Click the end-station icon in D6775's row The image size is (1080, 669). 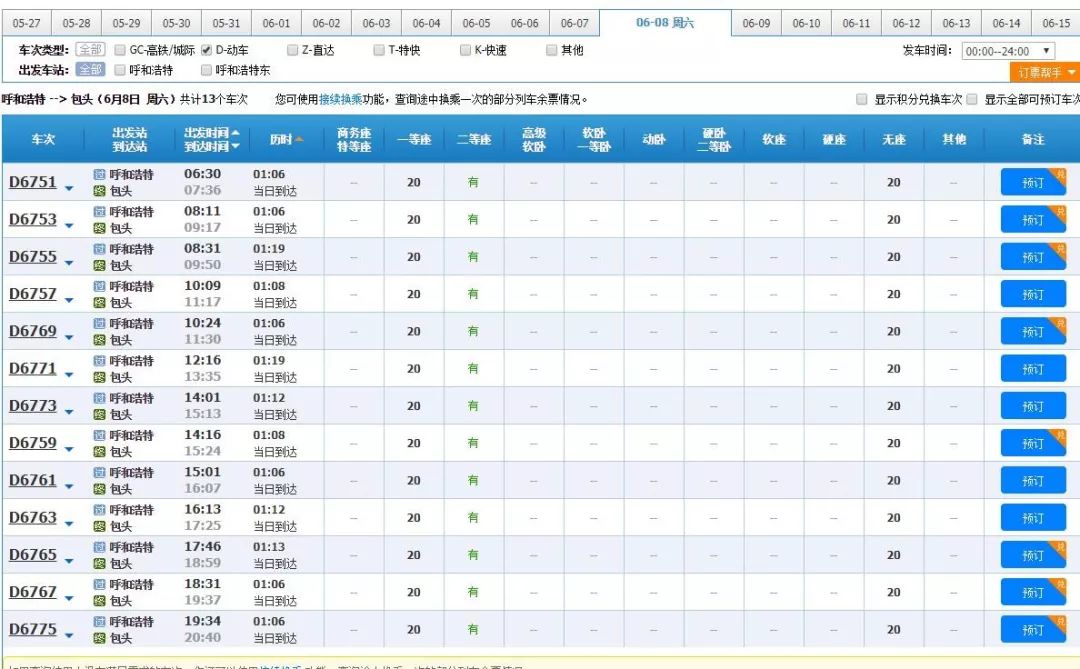[101, 636]
